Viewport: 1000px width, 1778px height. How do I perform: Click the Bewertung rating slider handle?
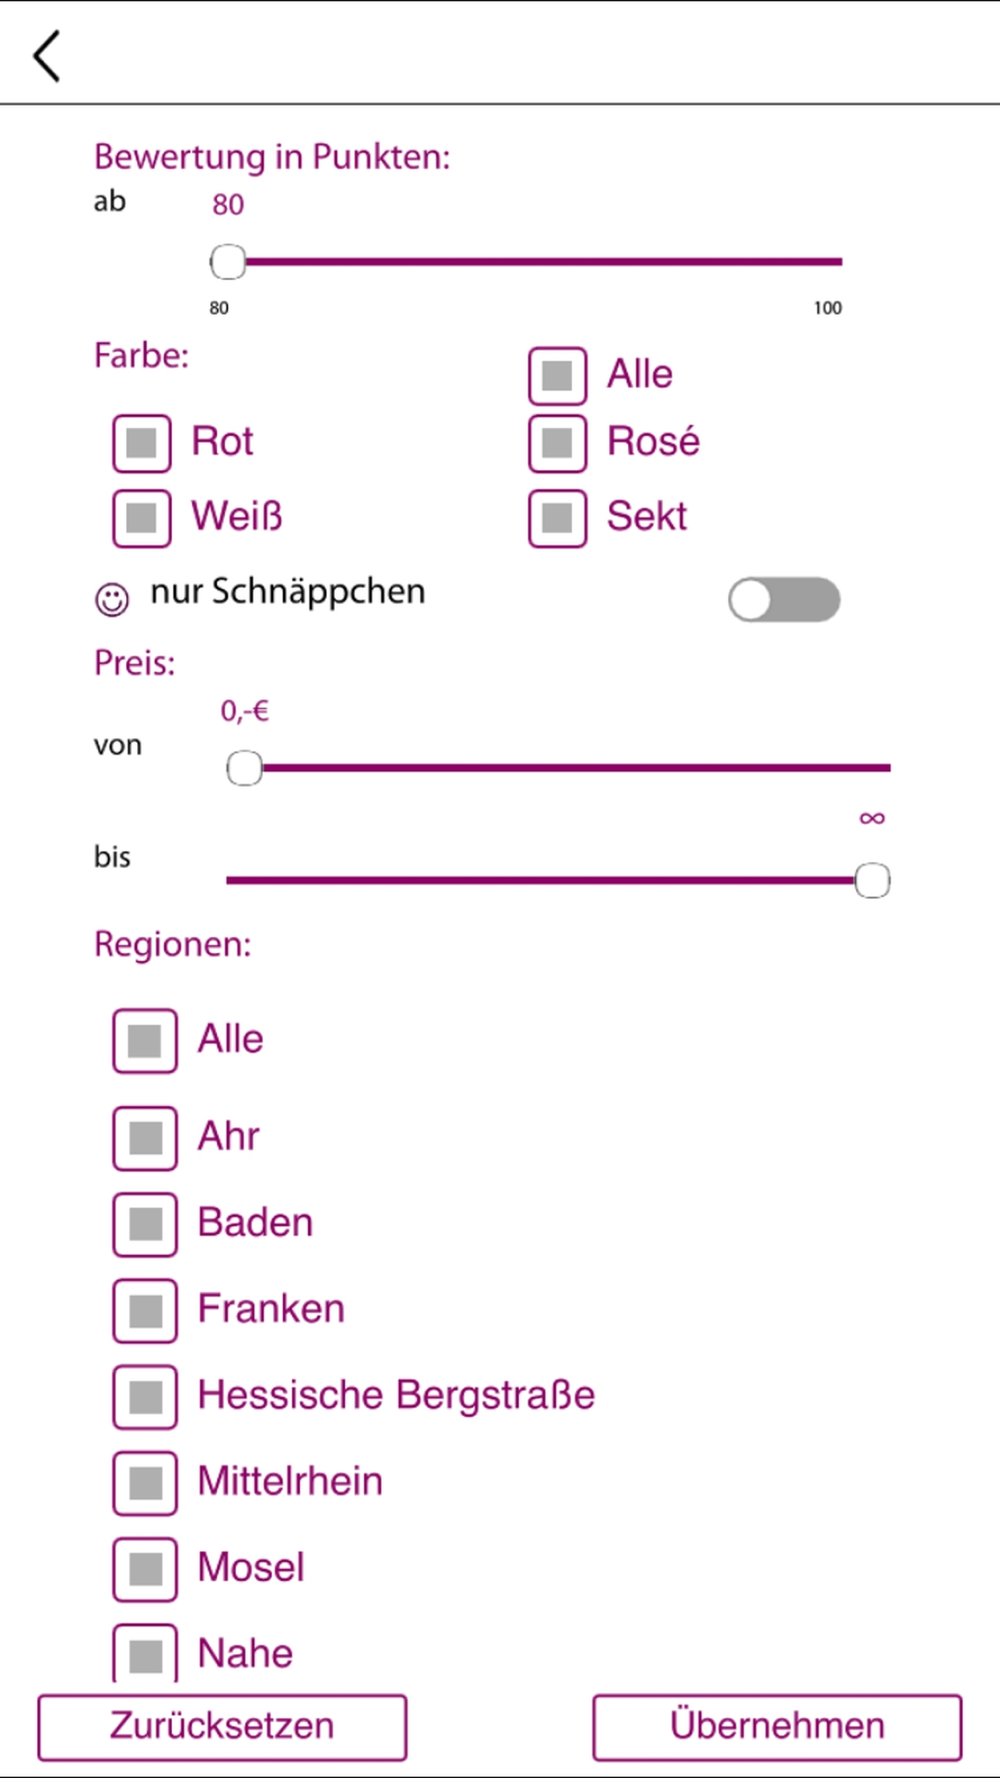228,262
